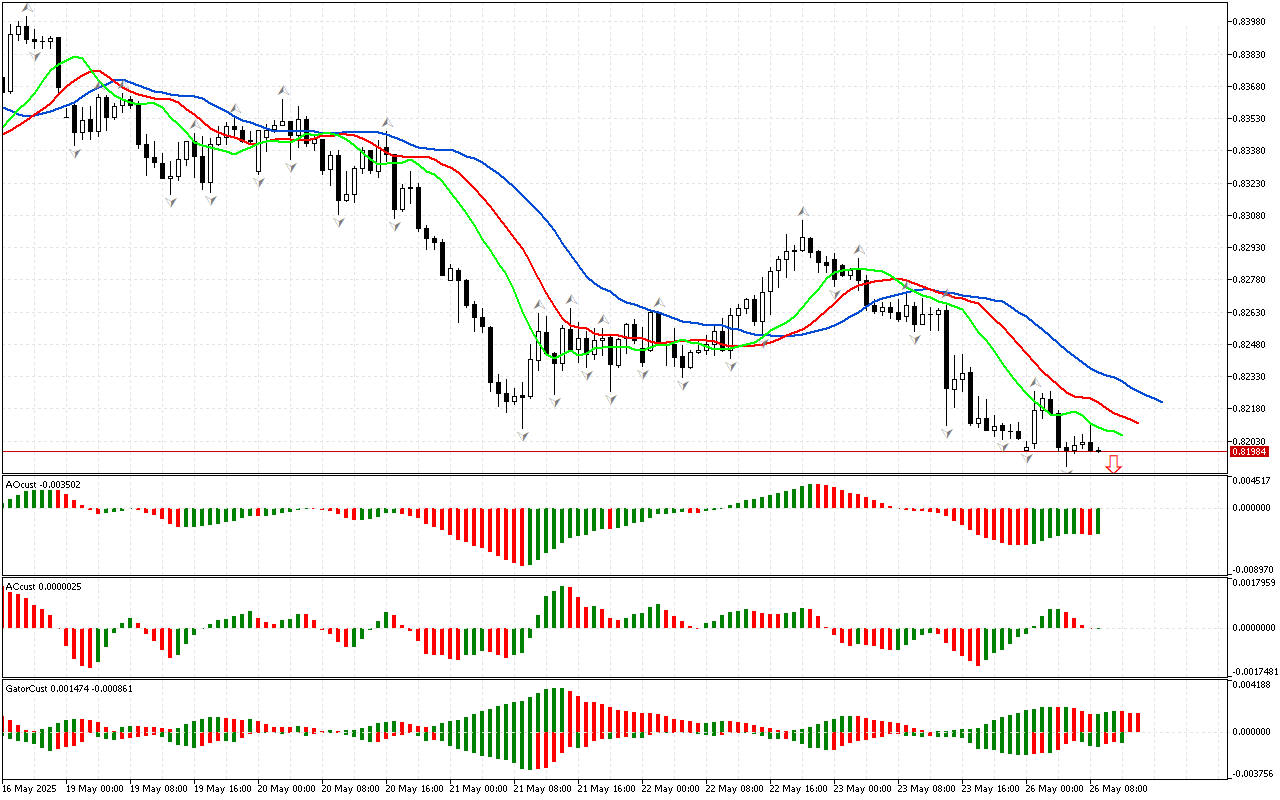Click the 0.004517 value on the AO scale

1252,481
